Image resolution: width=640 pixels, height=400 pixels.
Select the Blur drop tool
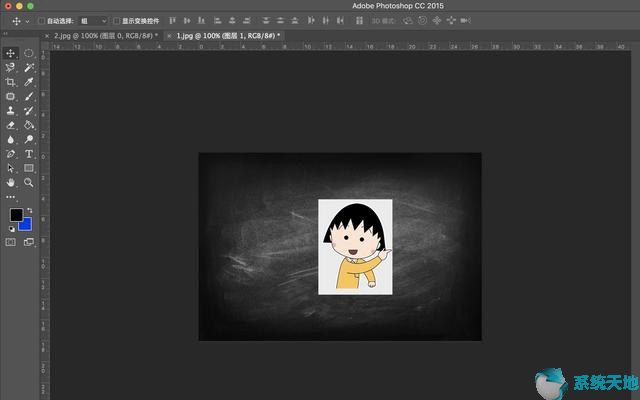coord(11,140)
